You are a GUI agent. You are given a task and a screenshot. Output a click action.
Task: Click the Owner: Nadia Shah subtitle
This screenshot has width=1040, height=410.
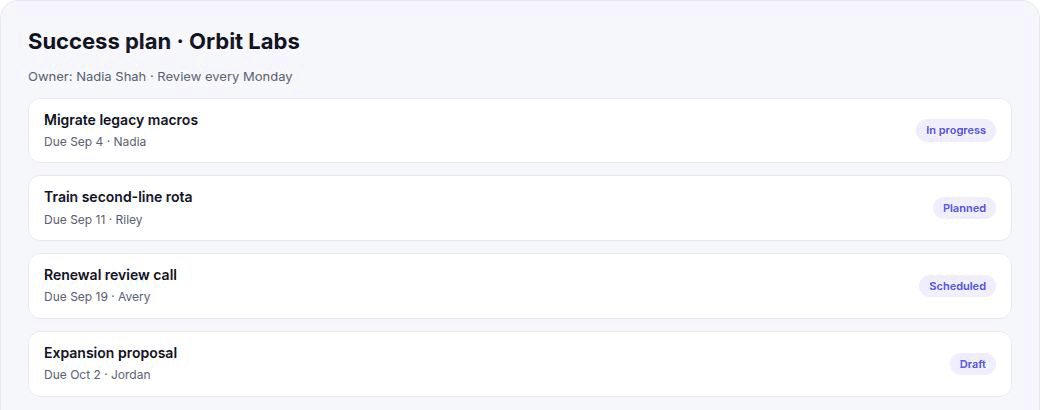pyautogui.click(x=87, y=76)
